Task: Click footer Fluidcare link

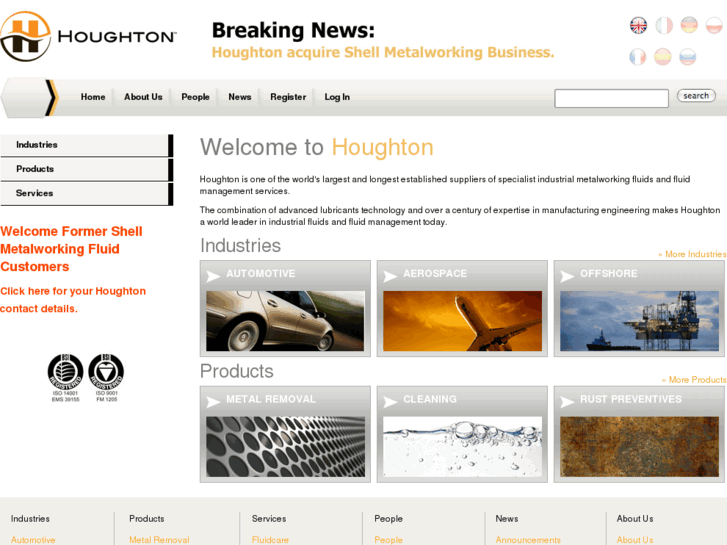Action: 270,540
